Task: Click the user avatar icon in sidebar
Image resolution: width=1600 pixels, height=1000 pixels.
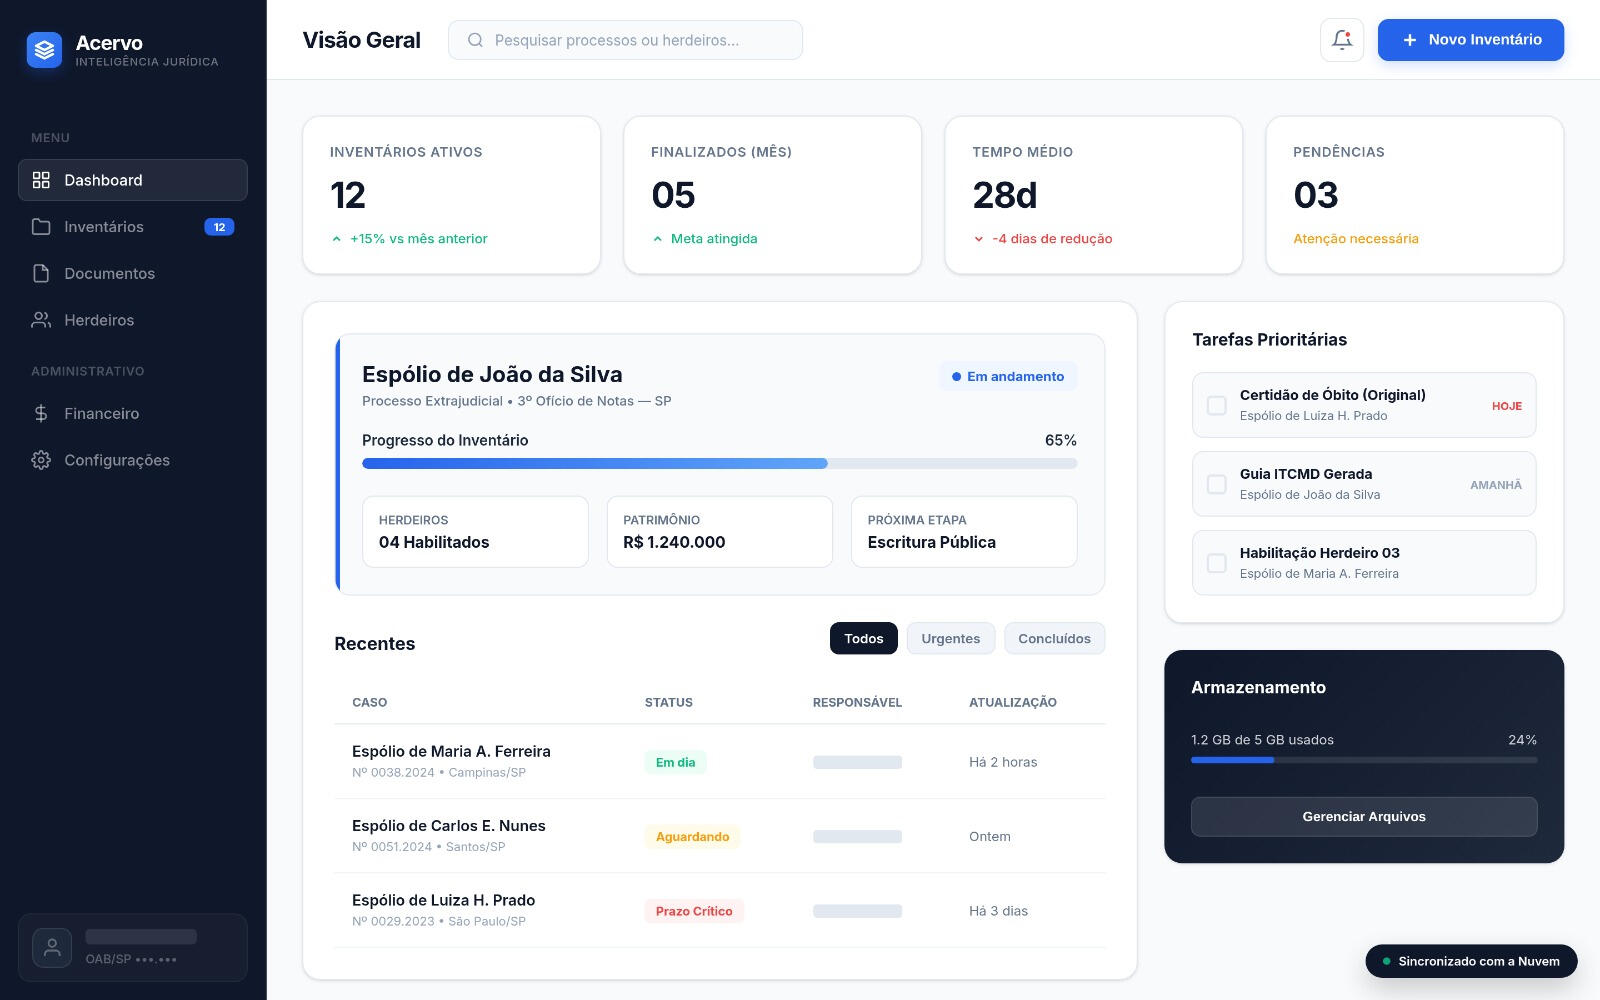Action: coord(52,947)
